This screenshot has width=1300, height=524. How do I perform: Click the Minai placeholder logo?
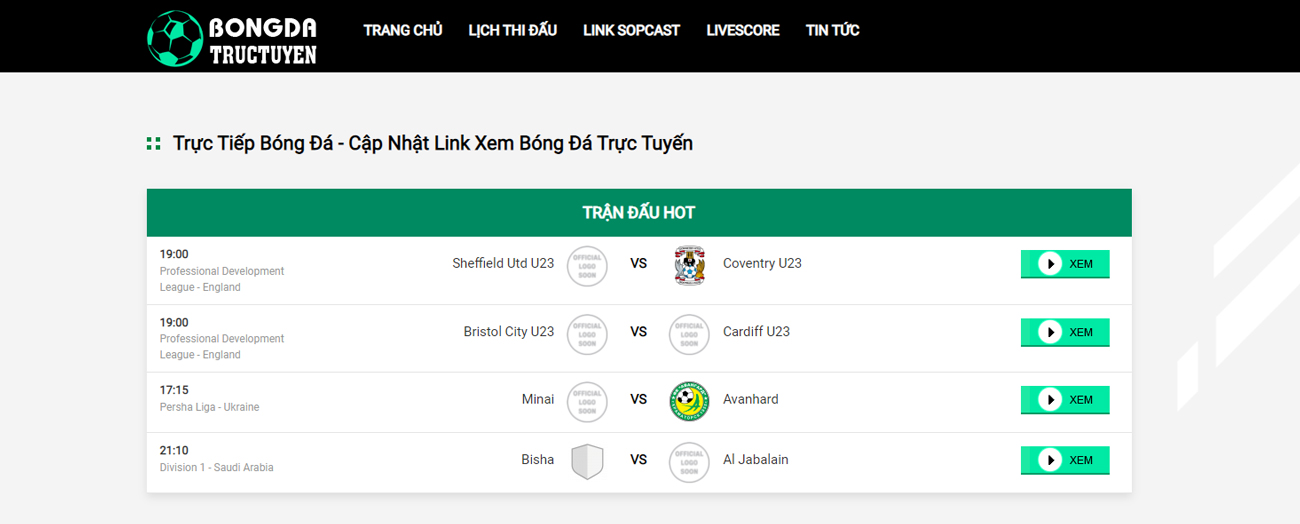tap(587, 400)
